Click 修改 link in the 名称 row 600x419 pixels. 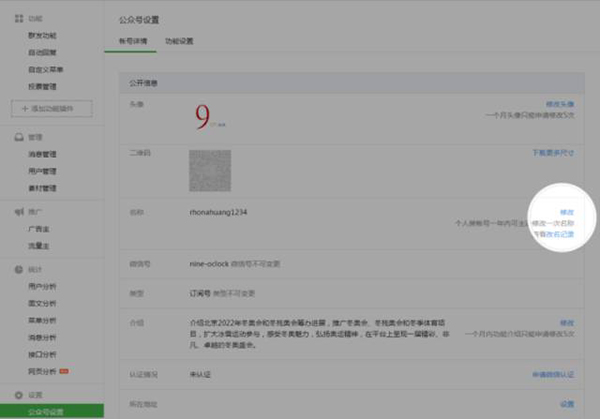tap(567, 212)
